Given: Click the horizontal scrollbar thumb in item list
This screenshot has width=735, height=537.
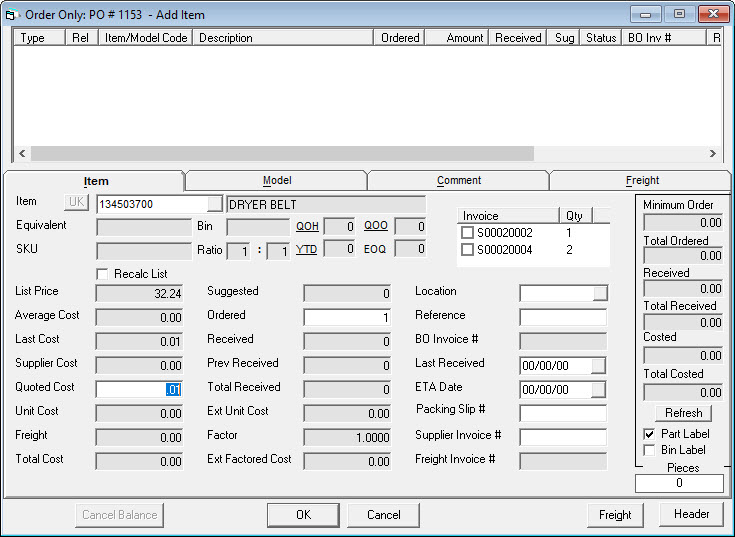Looking at the screenshot, I should coord(282,153).
